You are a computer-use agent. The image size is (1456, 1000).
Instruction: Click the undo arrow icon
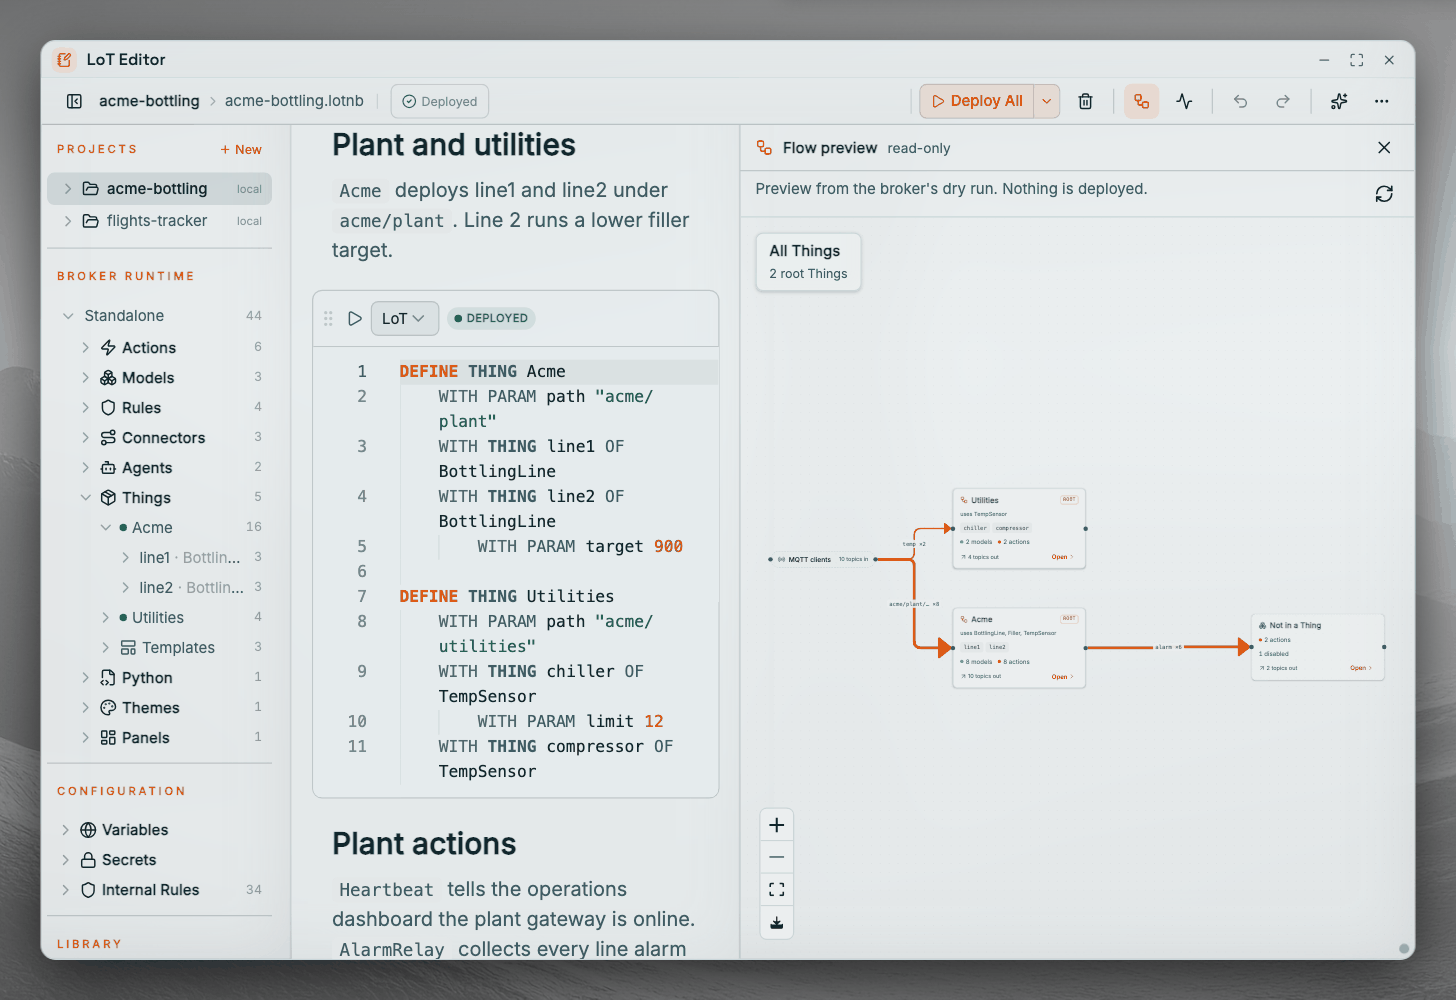pos(1240,101)
